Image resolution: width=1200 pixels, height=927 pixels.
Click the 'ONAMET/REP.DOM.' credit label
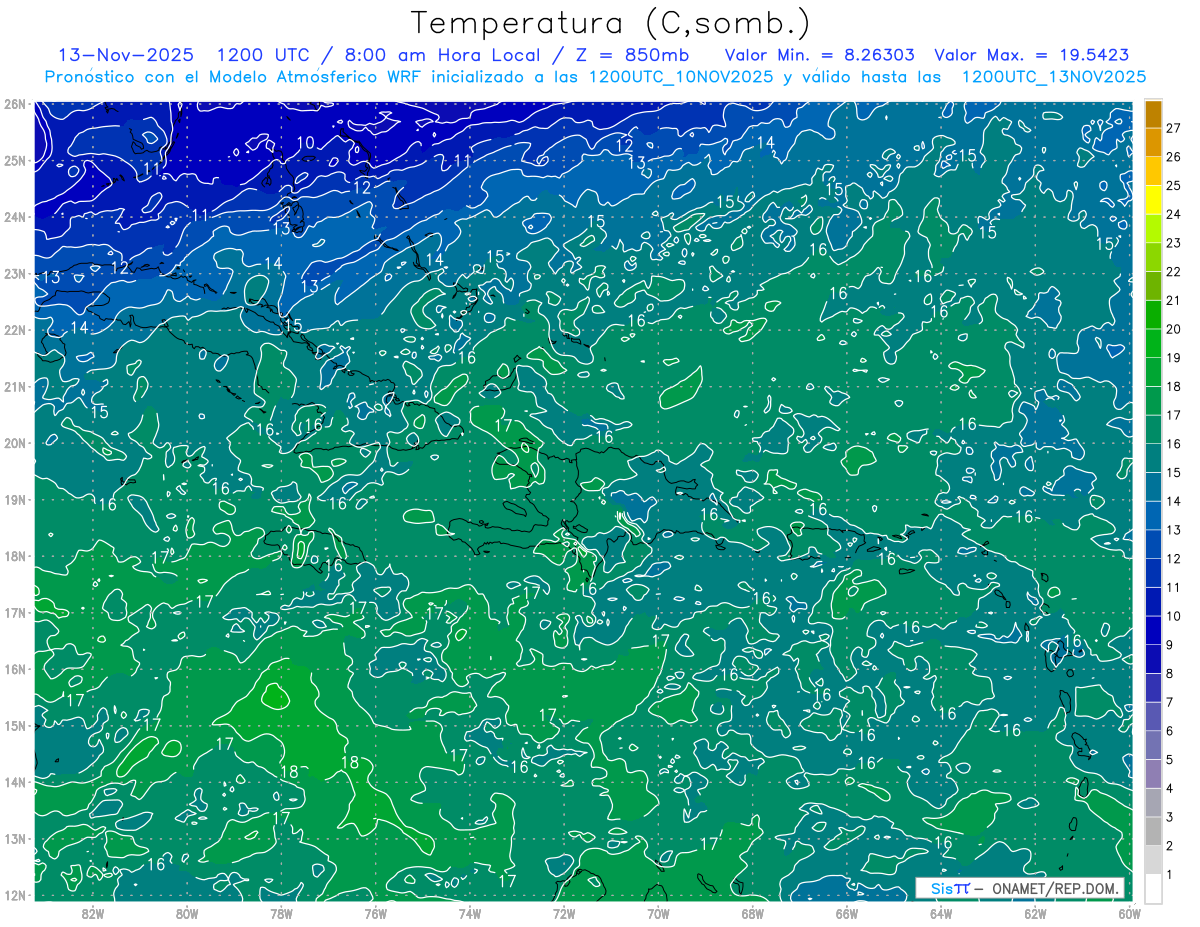click(1056, 888)
